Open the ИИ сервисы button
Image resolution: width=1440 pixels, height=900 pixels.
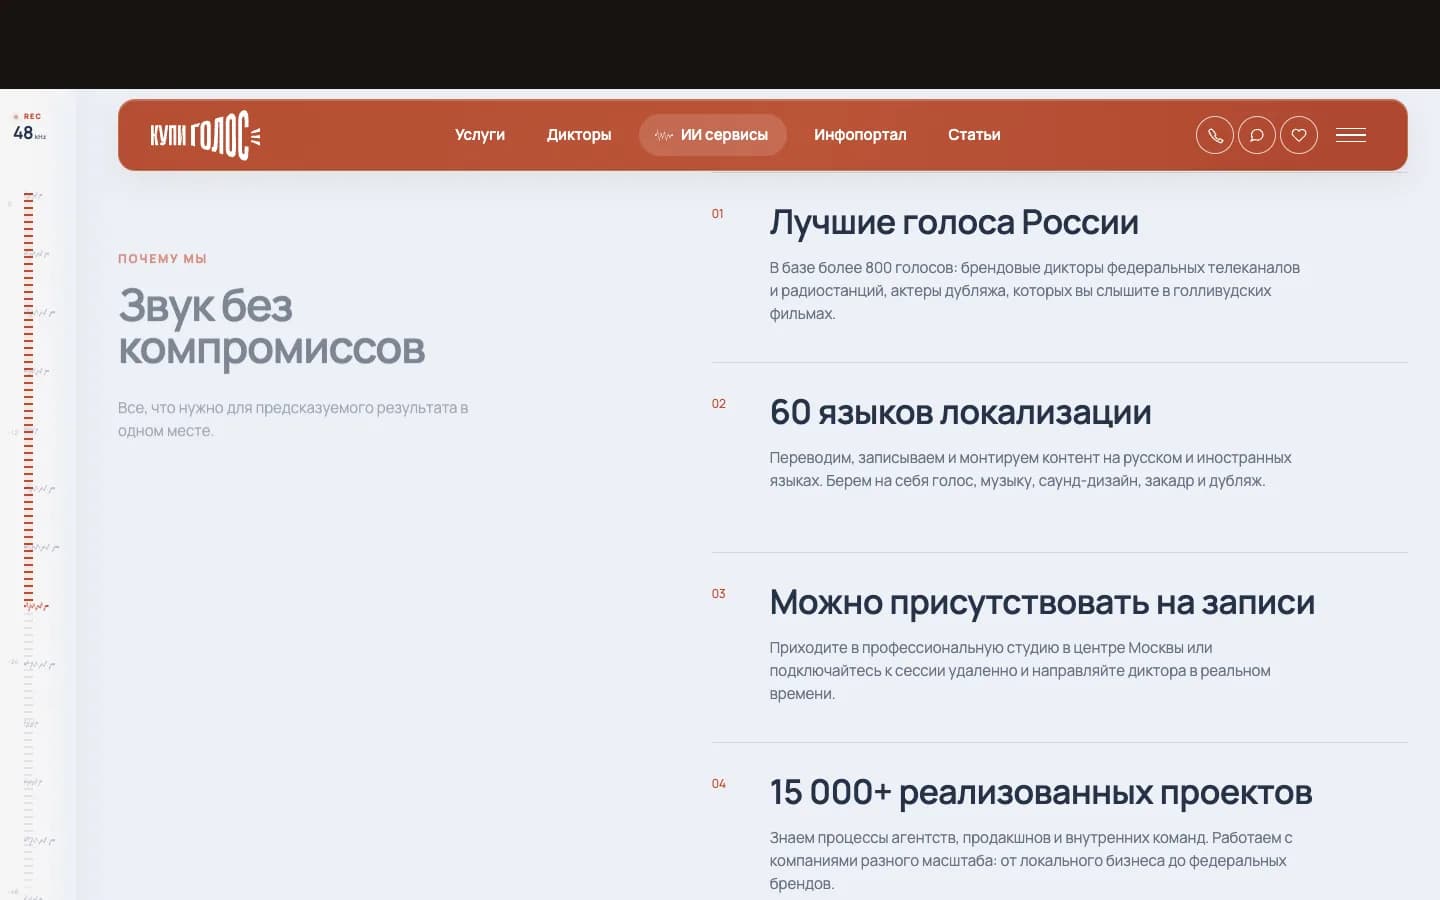point(713,135)
